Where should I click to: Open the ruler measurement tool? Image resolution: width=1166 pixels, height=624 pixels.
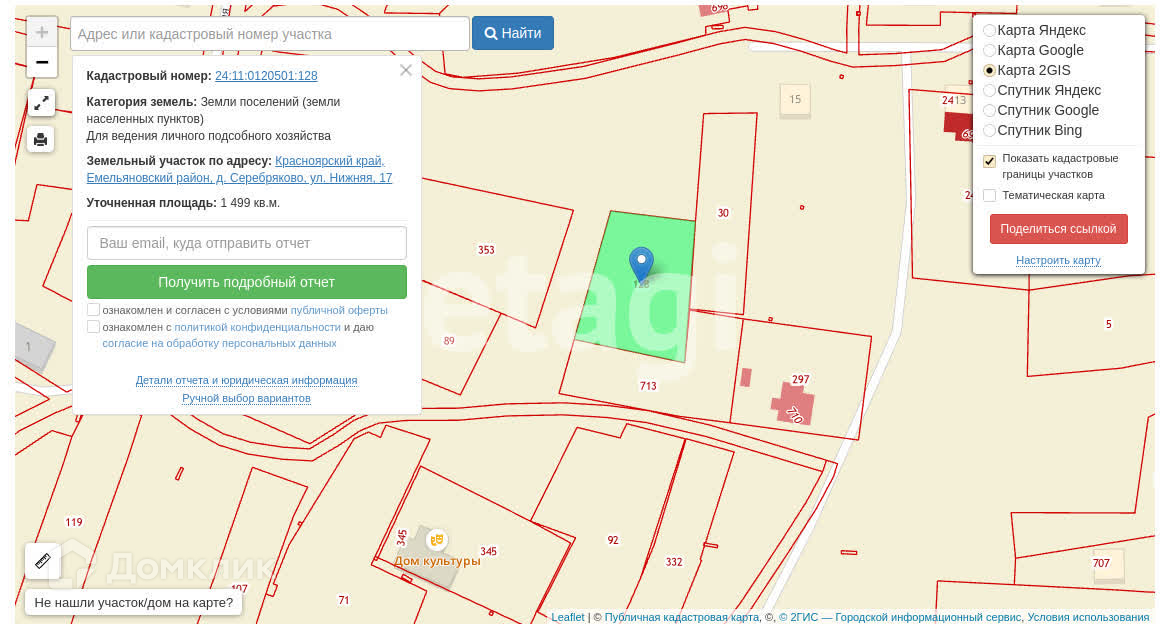pyautogui.click(x=42, y=561)
